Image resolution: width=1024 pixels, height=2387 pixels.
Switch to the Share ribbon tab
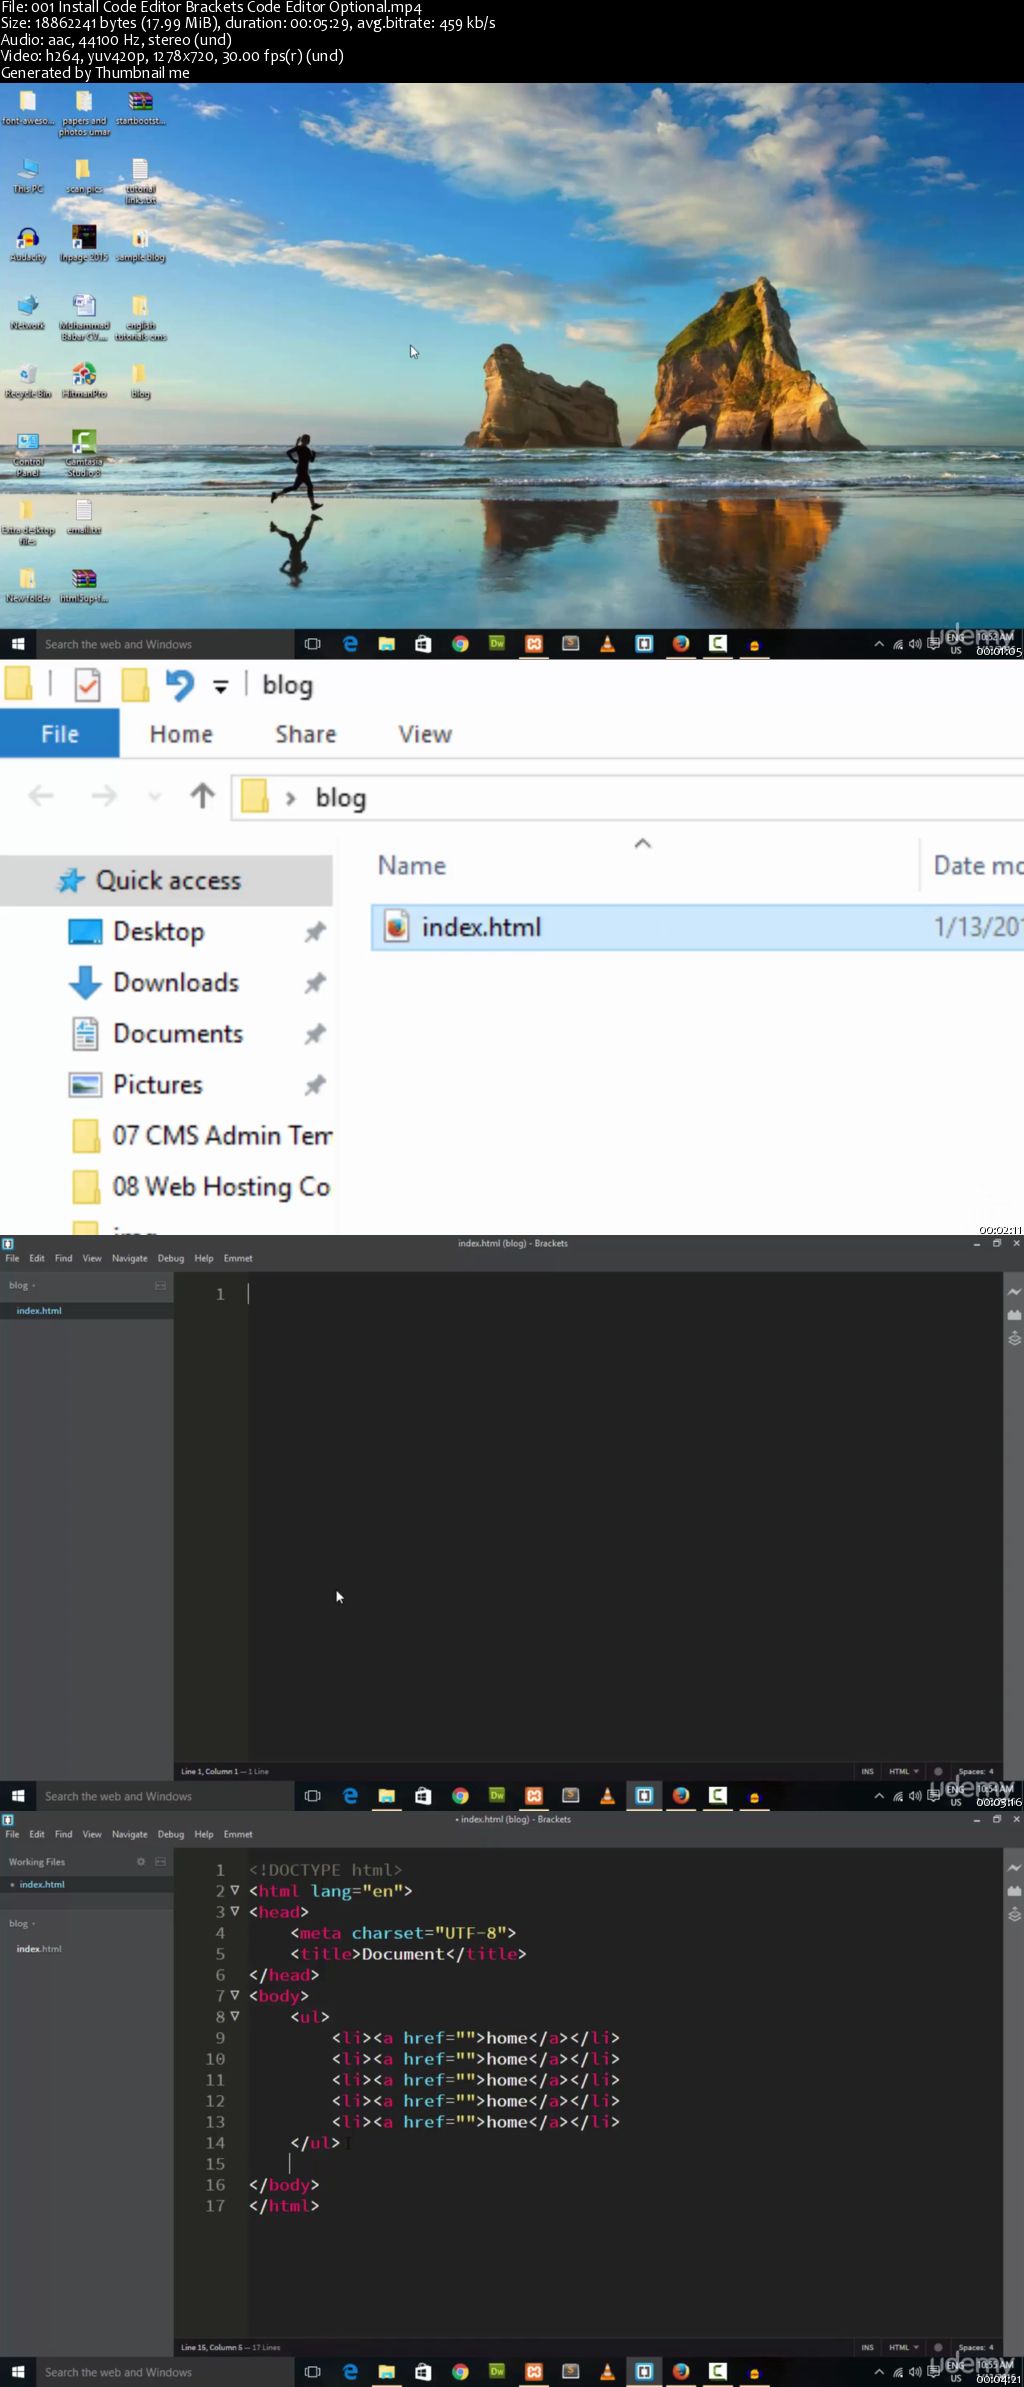pos(306,734)
